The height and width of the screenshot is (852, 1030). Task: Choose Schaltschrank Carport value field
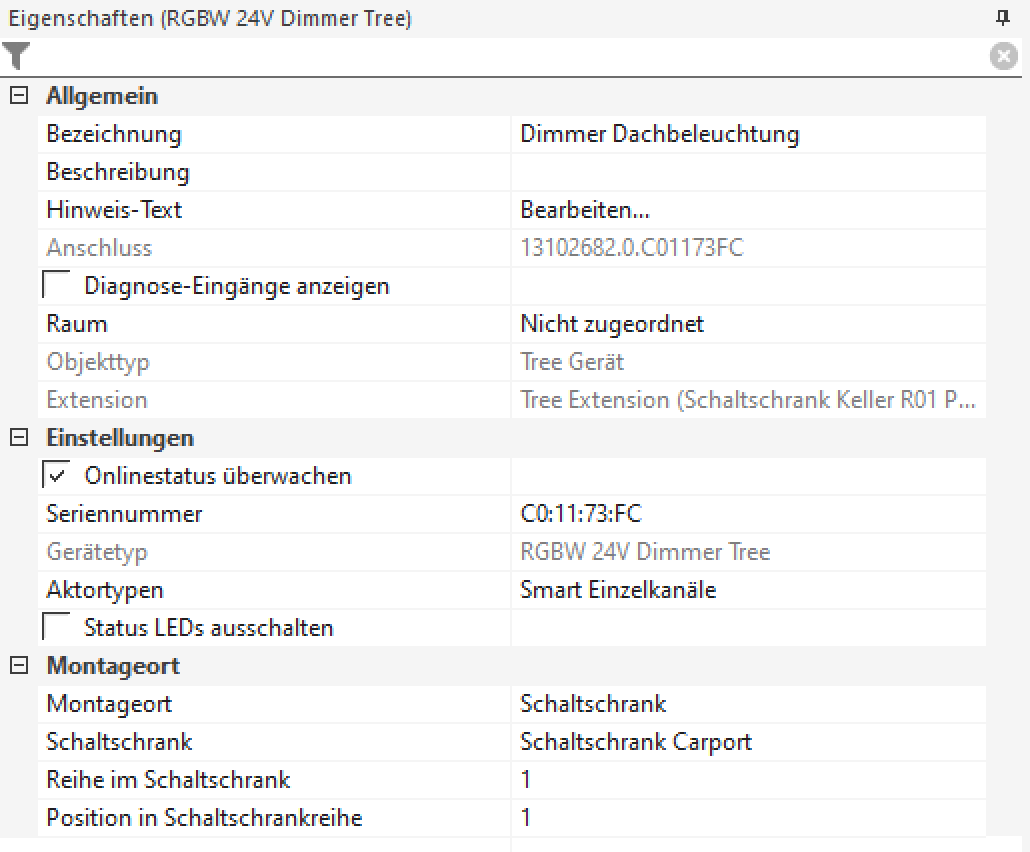tap(746, 742)
